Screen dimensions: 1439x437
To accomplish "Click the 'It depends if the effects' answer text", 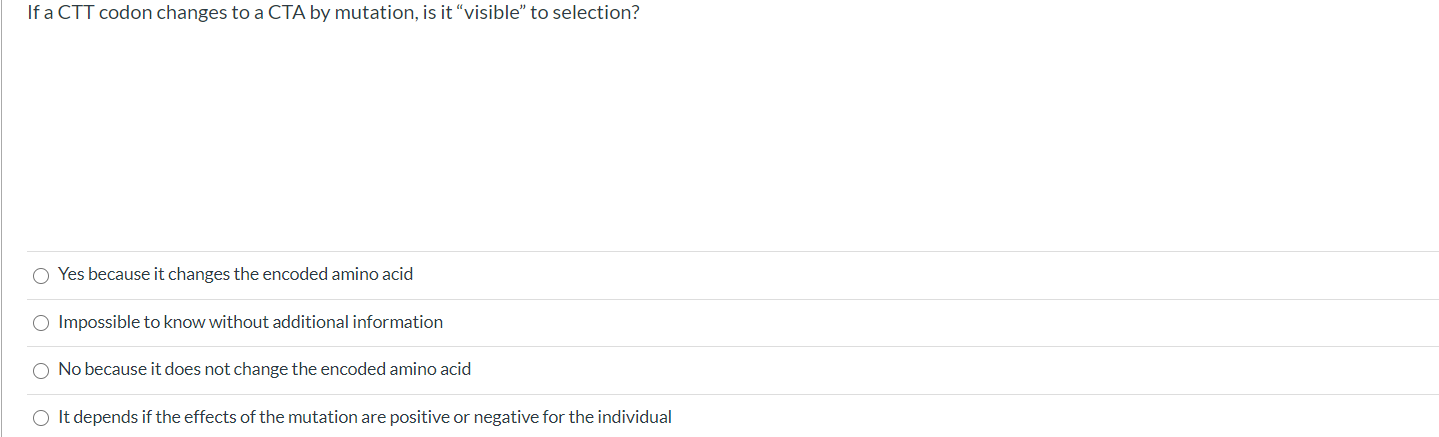I will point(364,417).
